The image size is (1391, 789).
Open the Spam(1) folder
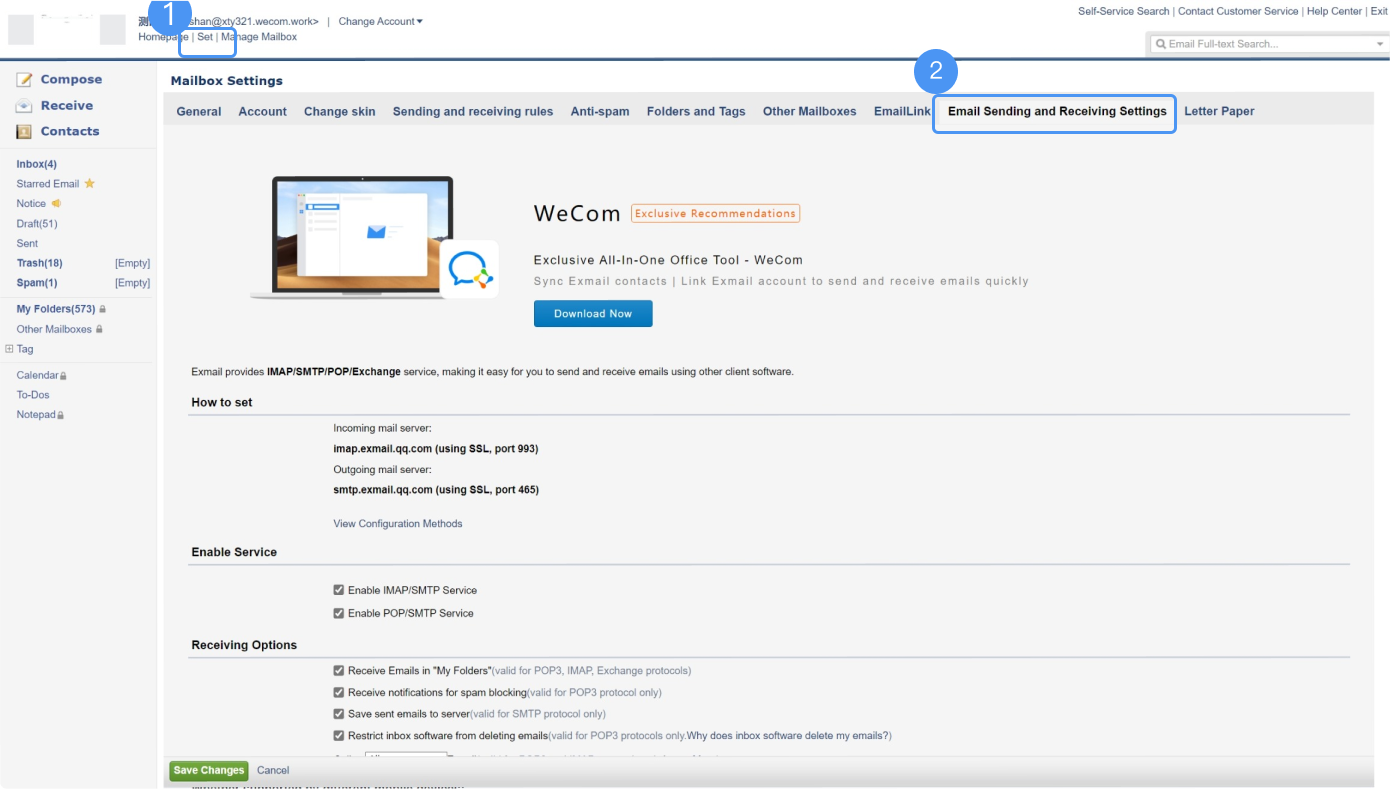point(37,284)
